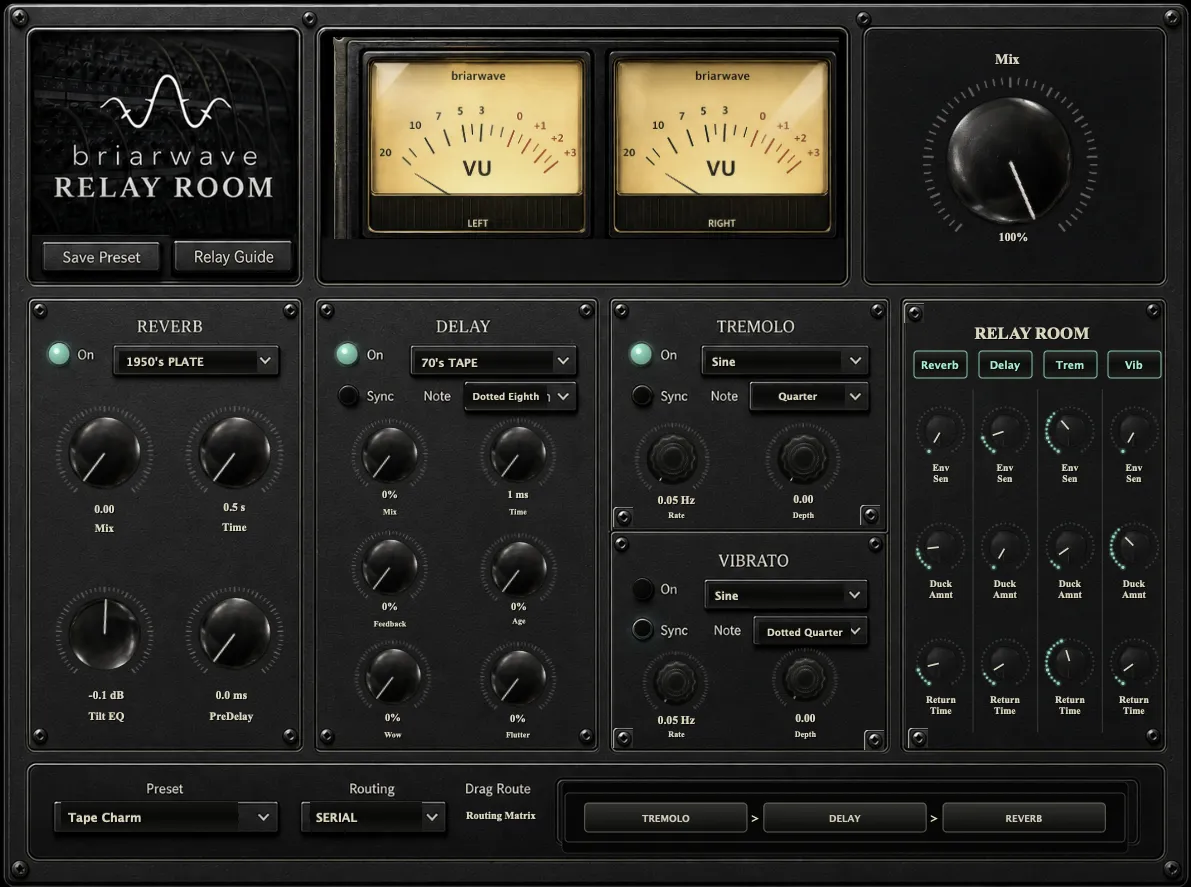The image size is (1191, 887).
Task: Click the Drag Route label
Action: point(498,788)
